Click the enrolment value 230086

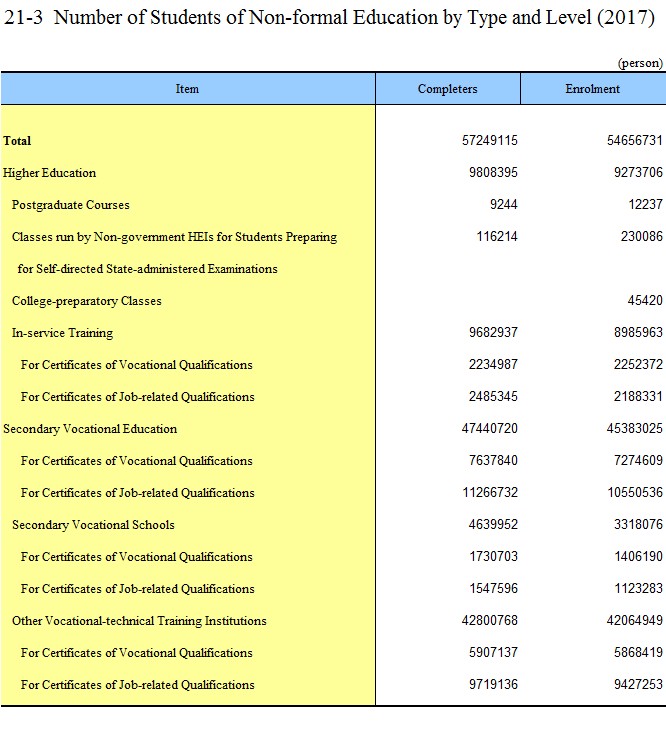pyautogui.click(x=641, y=237)
